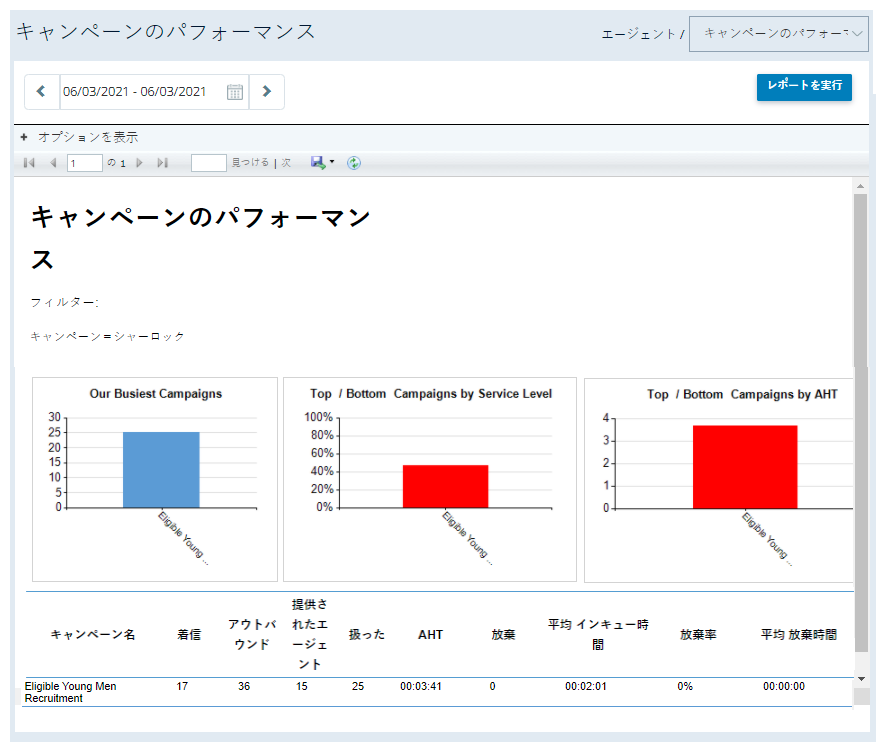Click キャンペーン名 column header
888x754 pixels.
[x=93, y=634]
